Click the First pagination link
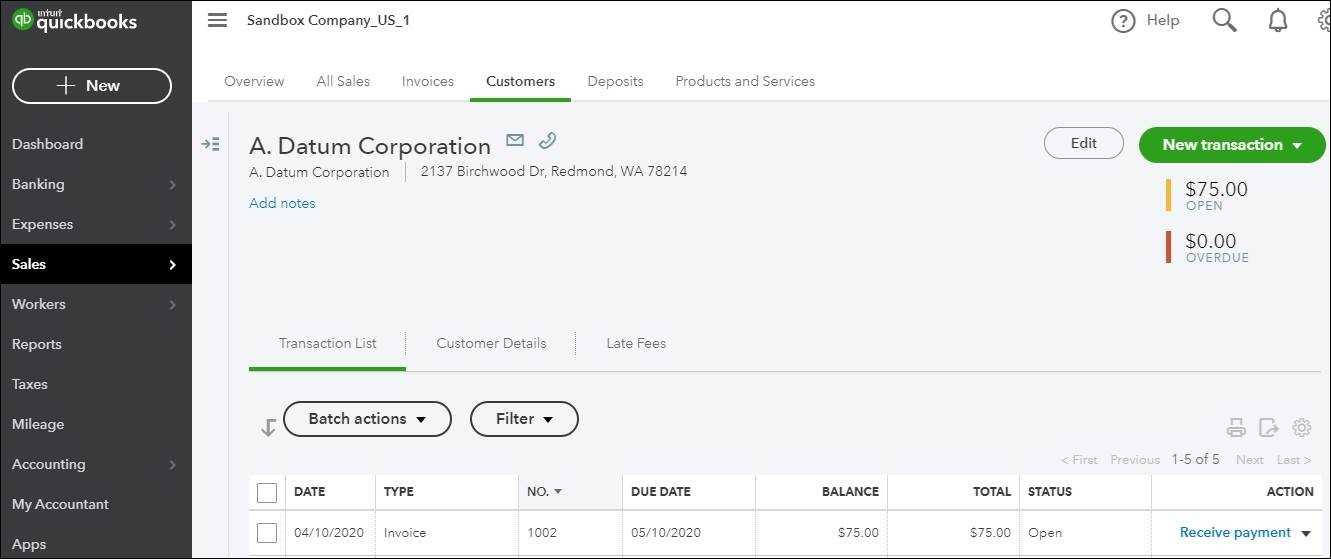The image size is (1331, 559). tap(1079, 460)
